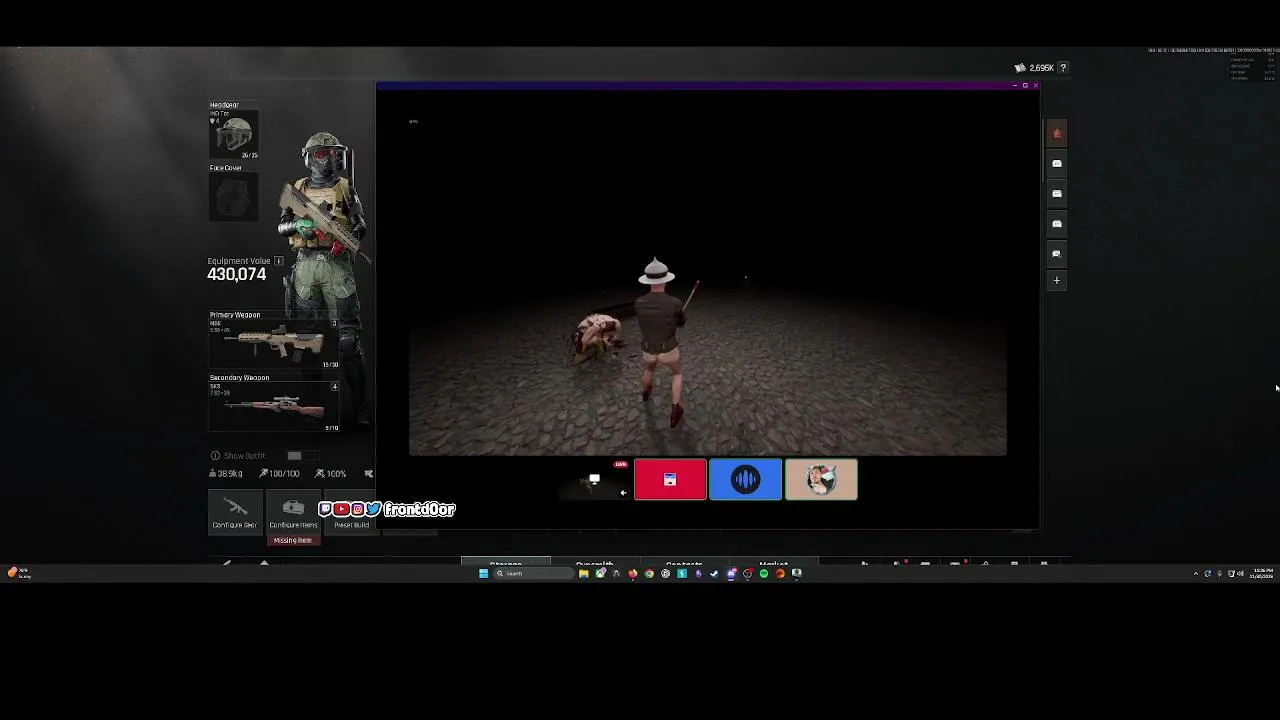
Task: Select the fourth sidebar icon above the plus
Action: (x=1057, y=253)
